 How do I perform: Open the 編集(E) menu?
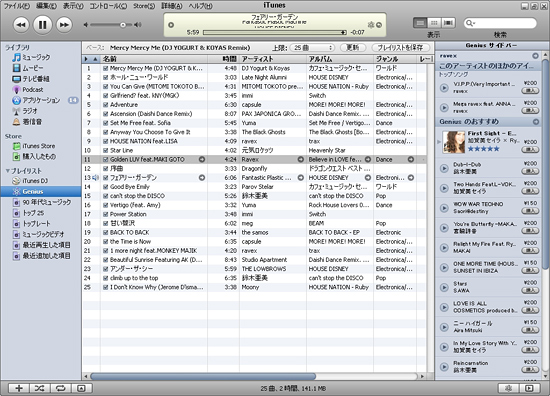[46, 6]
